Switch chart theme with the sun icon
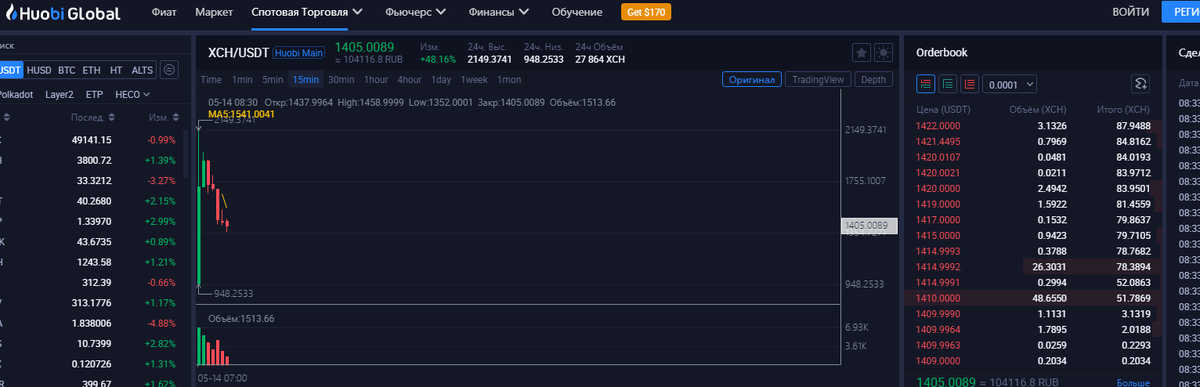Image resolution: width=1200 pixels, height=387 pixels. [x=883, y=53]
